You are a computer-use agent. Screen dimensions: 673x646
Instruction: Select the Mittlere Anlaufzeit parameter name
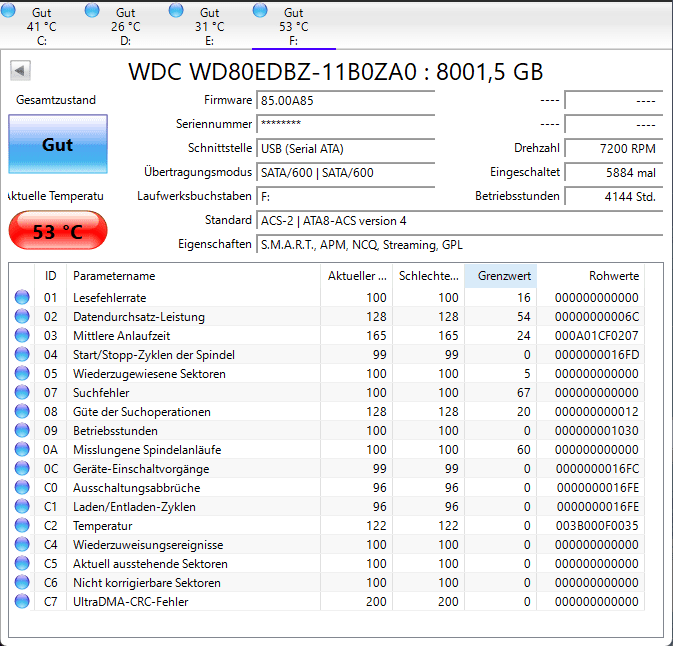(x=121, y=336)
